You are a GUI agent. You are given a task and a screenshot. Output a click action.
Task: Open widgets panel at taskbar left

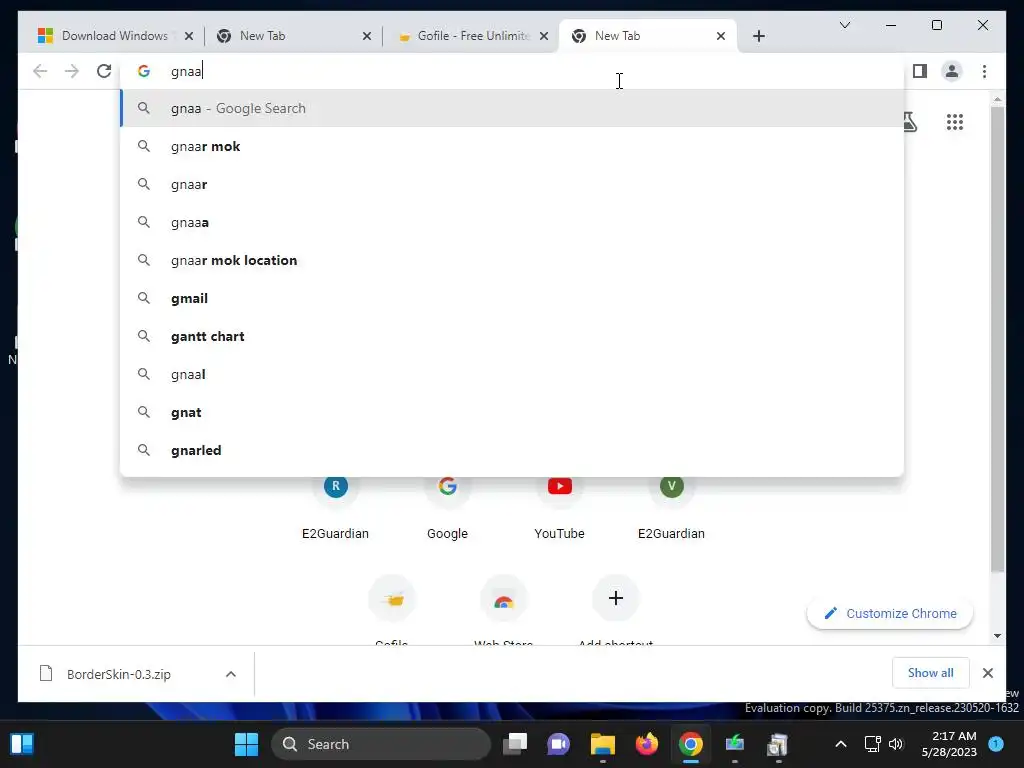click(x=22, y=744)
